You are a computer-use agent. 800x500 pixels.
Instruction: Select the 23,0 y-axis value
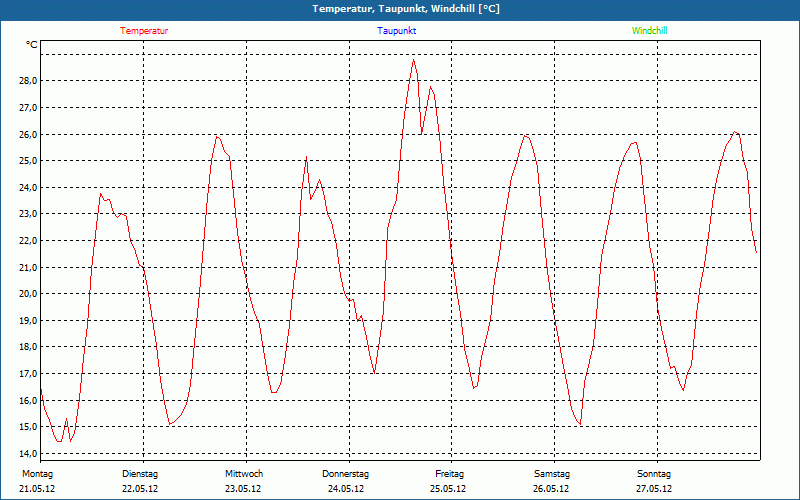(x=28, y=214)
